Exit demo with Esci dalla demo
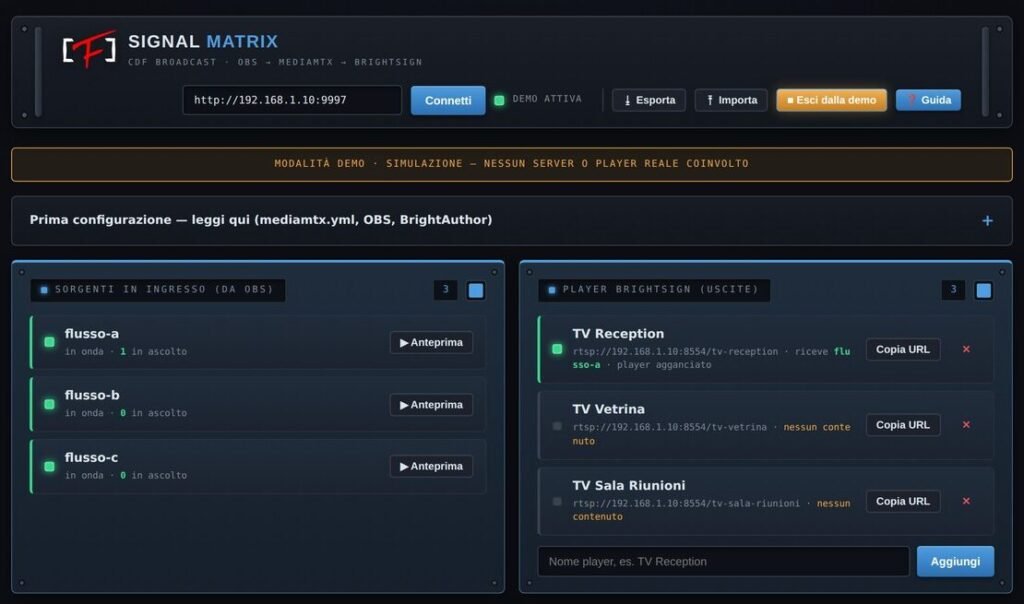1024x604 pixels. coord(831,100)
